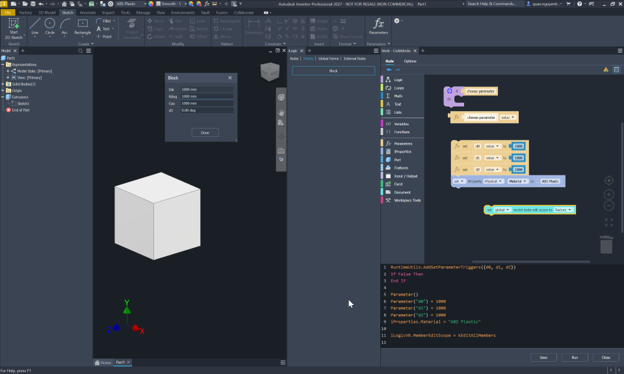Open the Lists block category
The image size is (624, 374).
pyautogui.click(x=402, y=112)
